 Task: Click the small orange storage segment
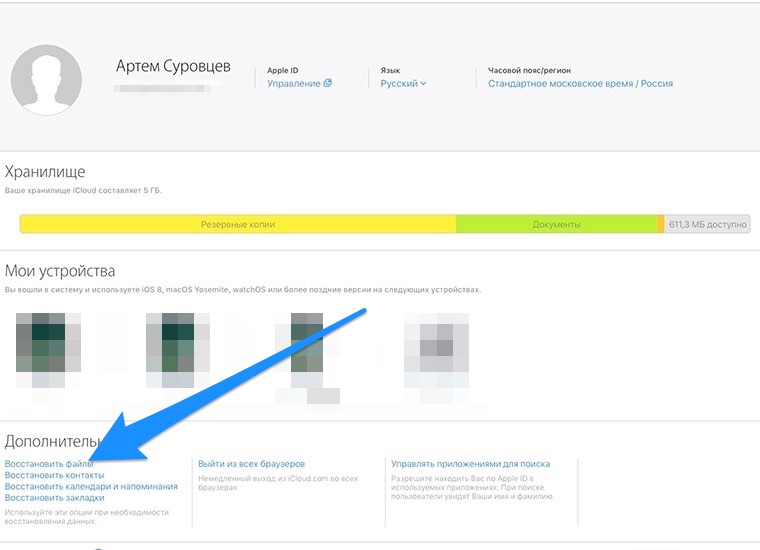point(661,224)
